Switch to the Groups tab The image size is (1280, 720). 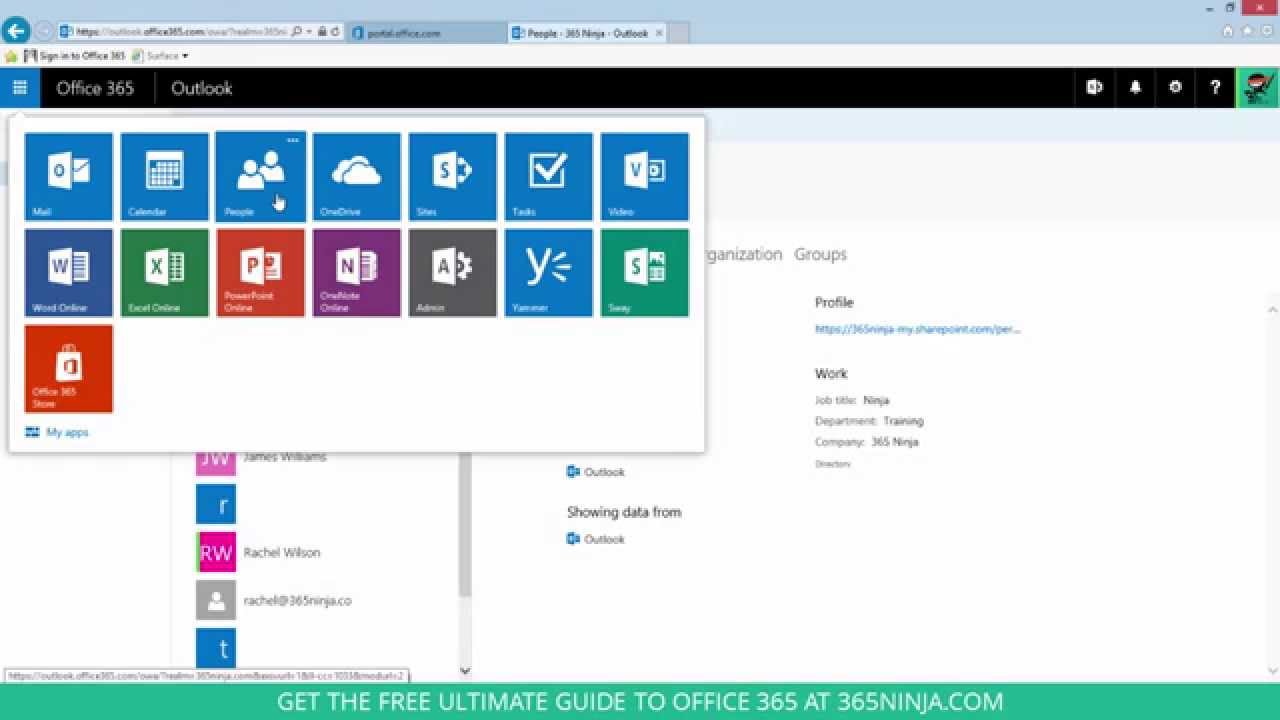tap(820, 254)
